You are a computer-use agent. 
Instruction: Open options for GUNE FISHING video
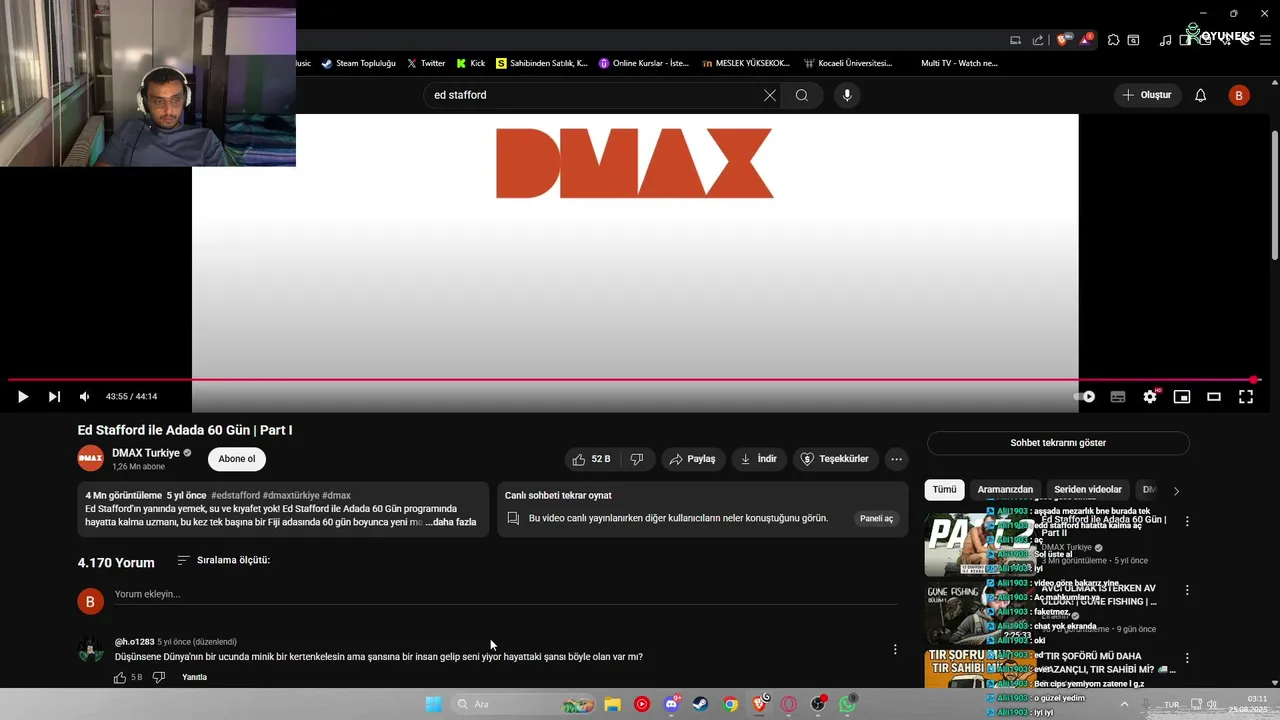[x=1187, y=590]
